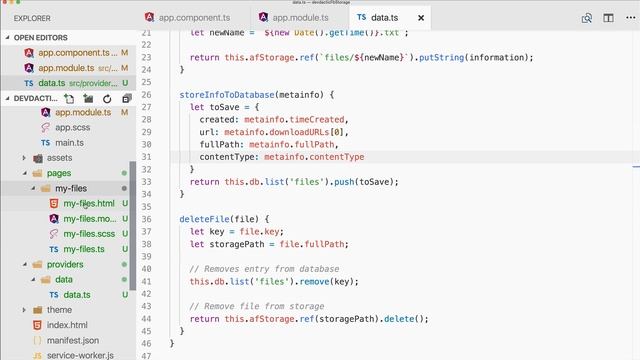Open the more actions ellipsis menu
Screen dimensions: 640x360
click(x=630, y=18)
